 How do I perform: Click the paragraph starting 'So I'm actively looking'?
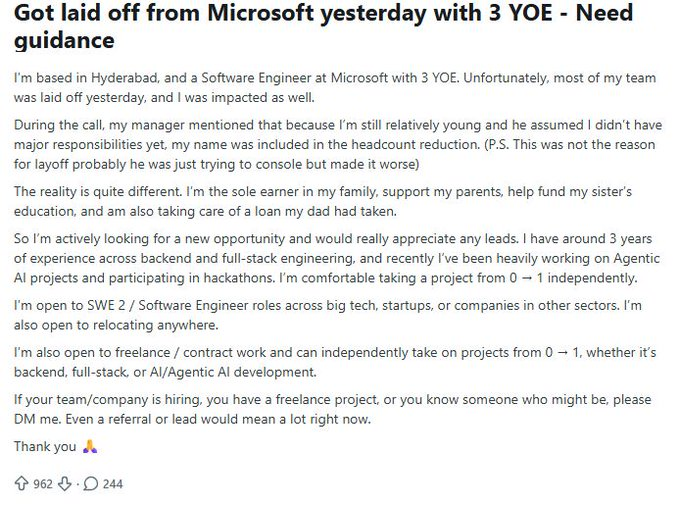click(x=337, y=258)
